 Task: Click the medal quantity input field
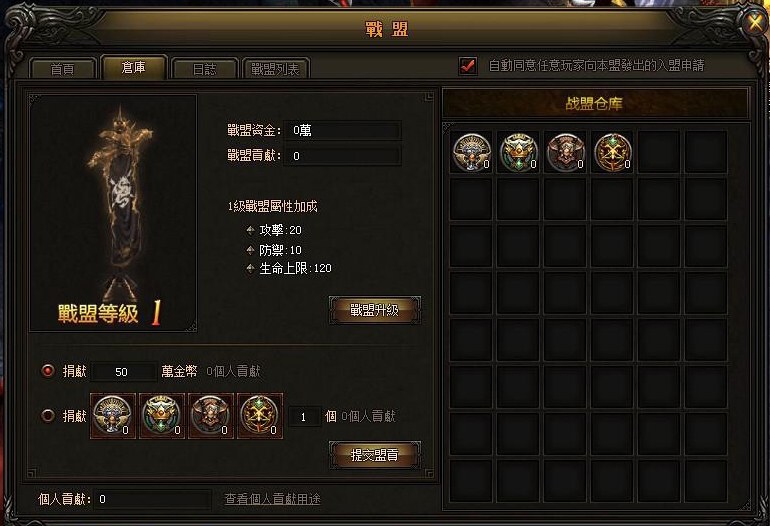tap(304, 417)
